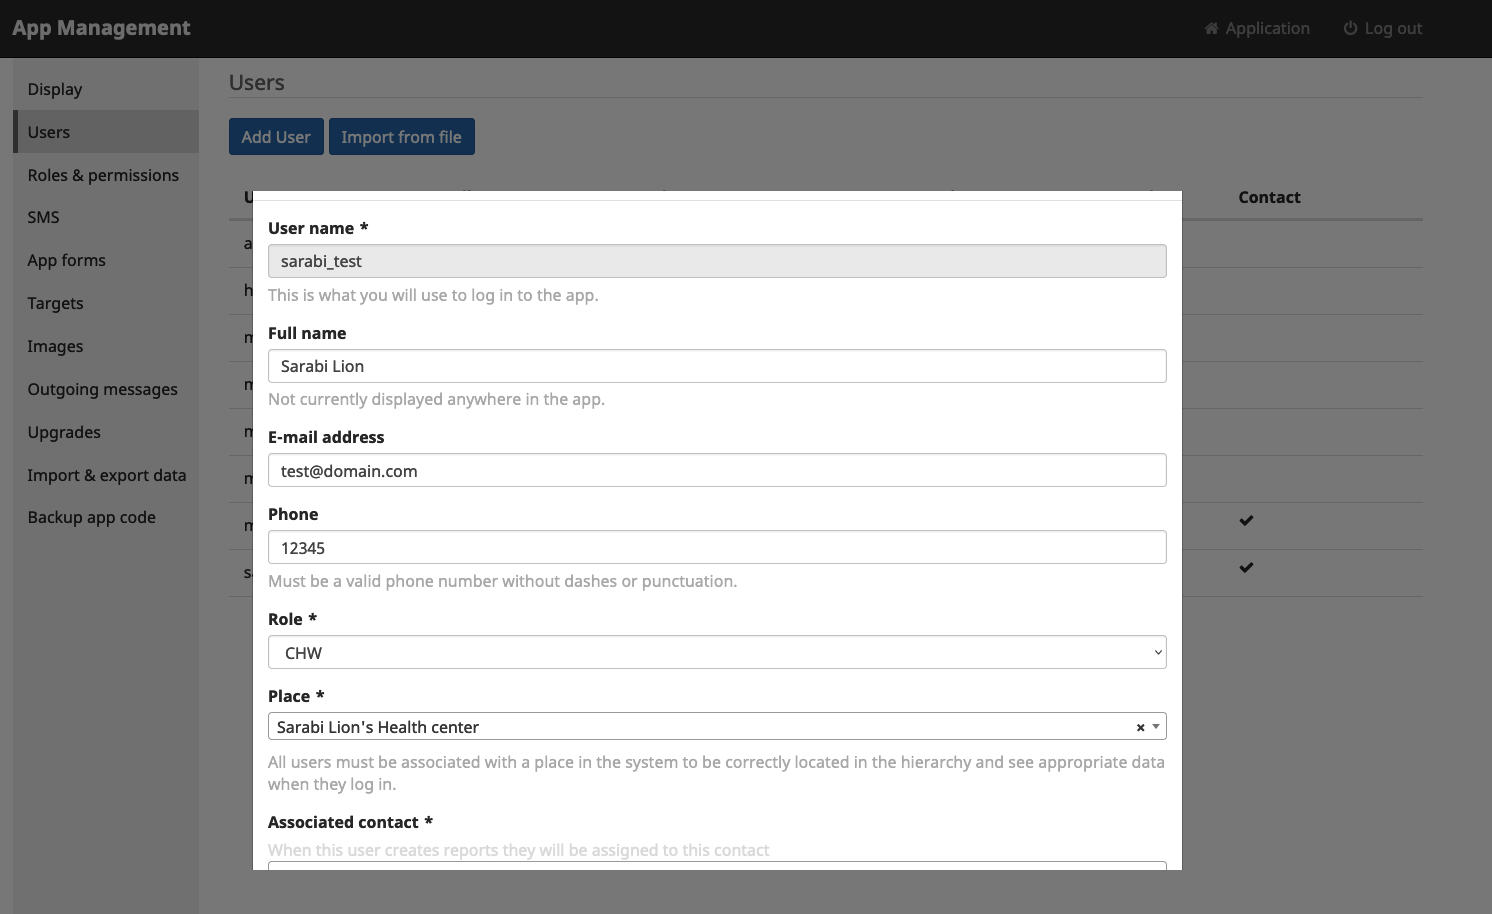Select Targets from the sidebar
The width and height of the screenshot is (1492, 914).
pyautogui.click(x=55, y=303)
